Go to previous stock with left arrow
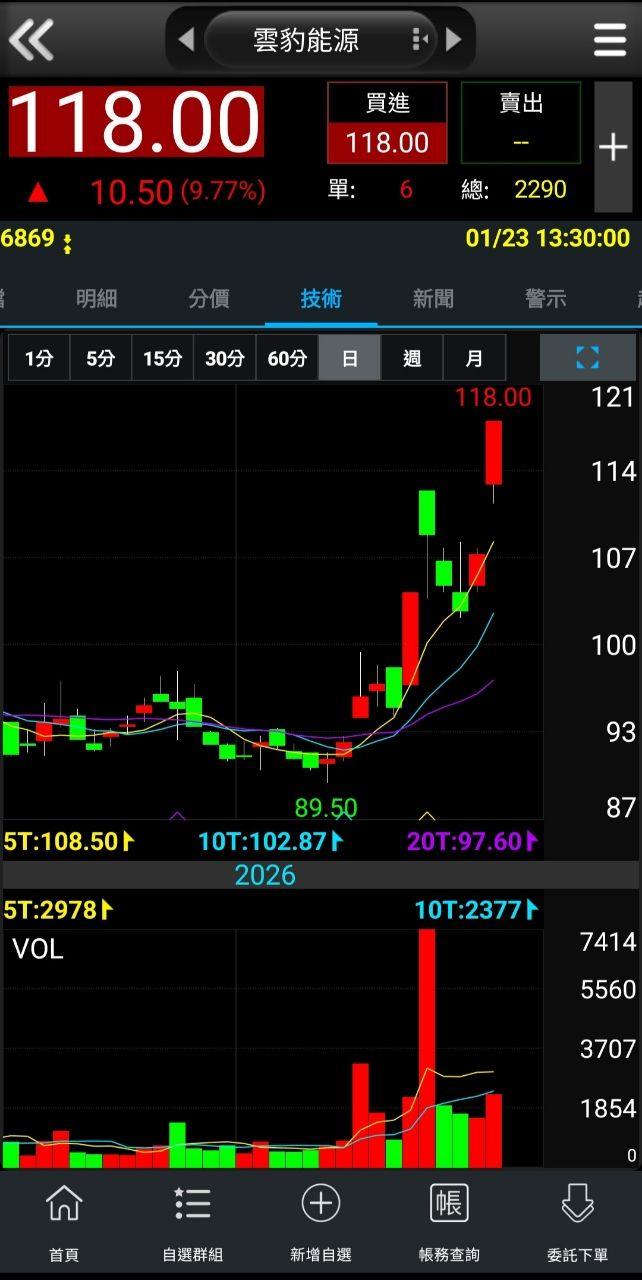 point(186,40)
